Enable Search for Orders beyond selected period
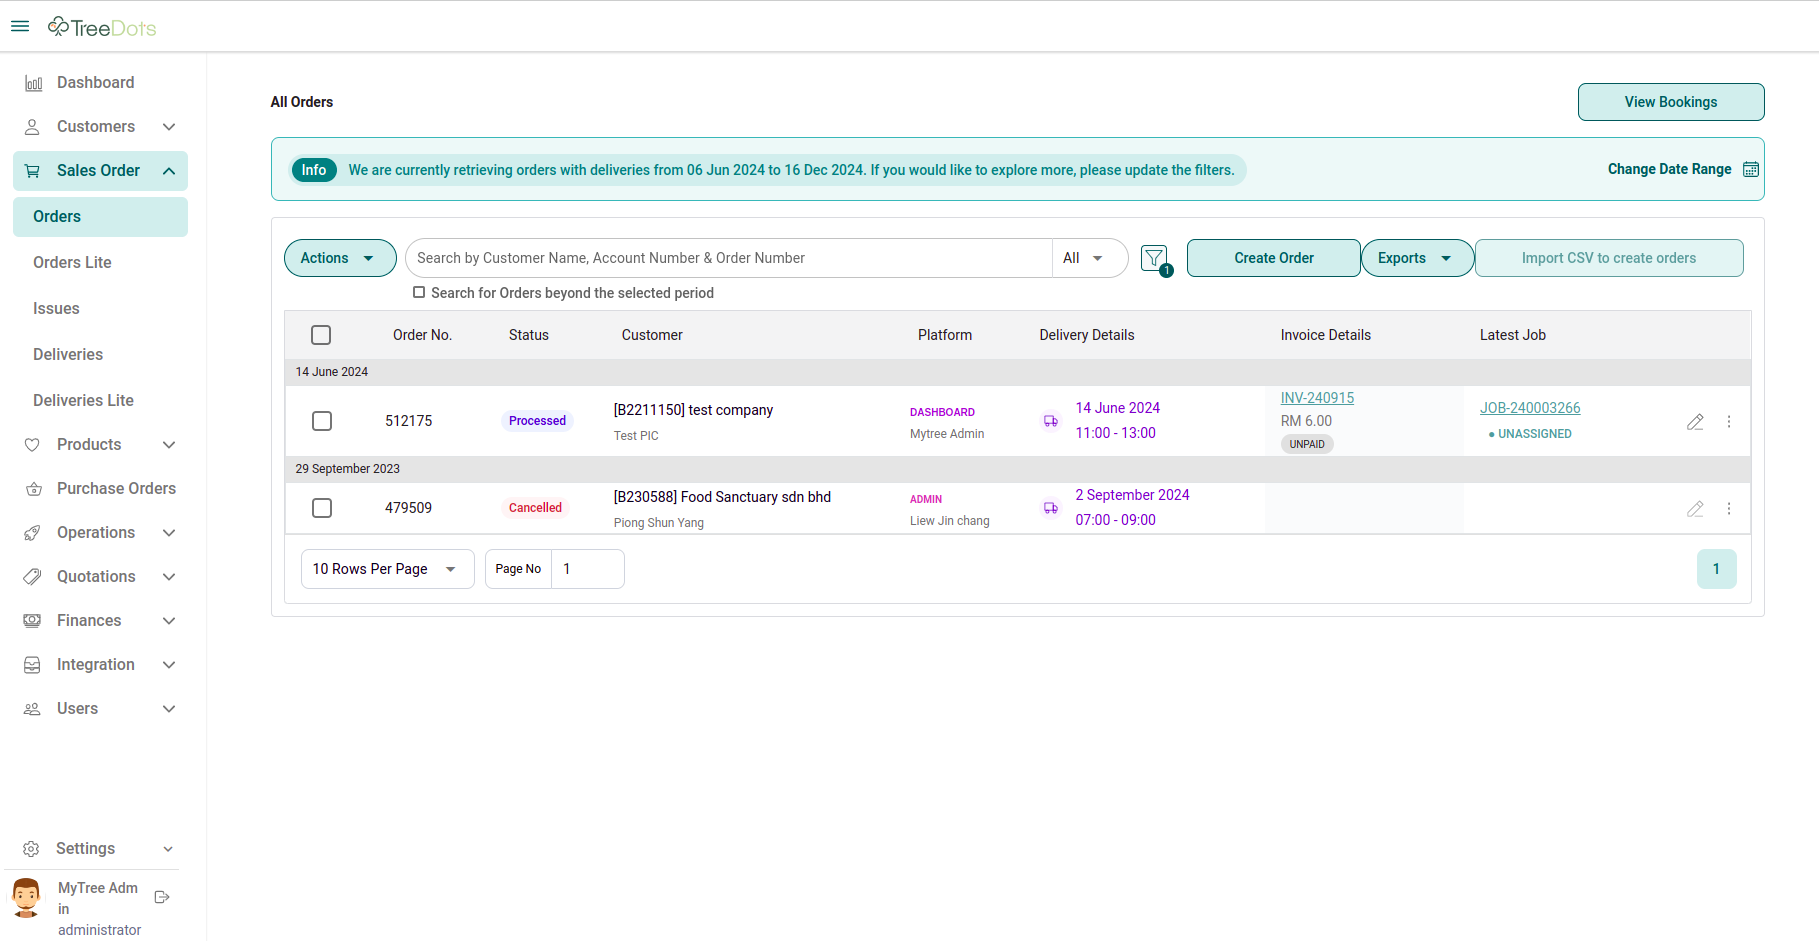Viewport: 1819px width, 941px height. tap(419, 293)
